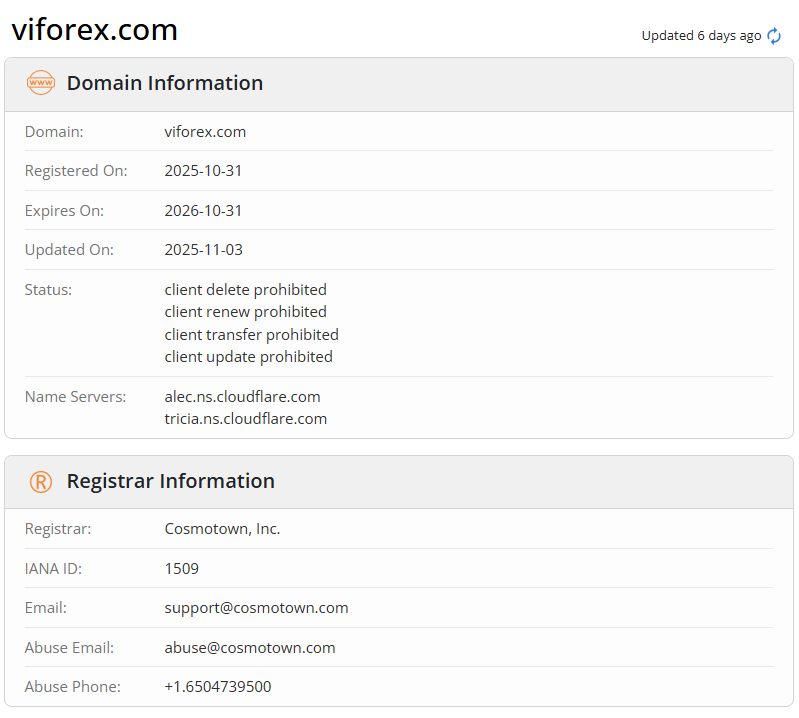Click the alec.ns.cloudflare.com name server
The width and height of the screenshot is (799, 718).
(242, 397)
